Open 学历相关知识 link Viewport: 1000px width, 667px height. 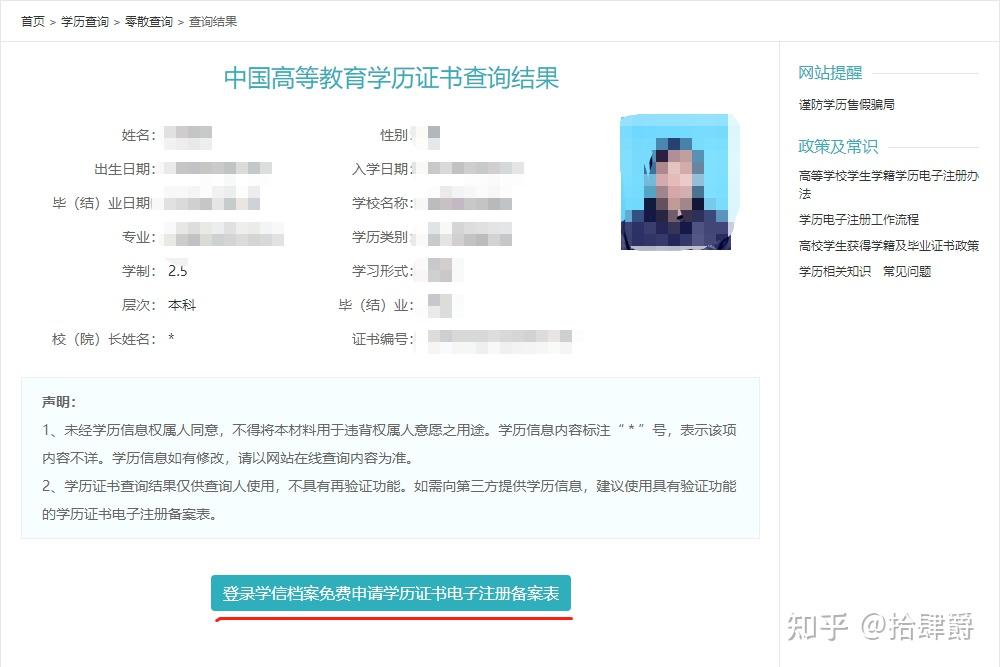coord(835,272)
